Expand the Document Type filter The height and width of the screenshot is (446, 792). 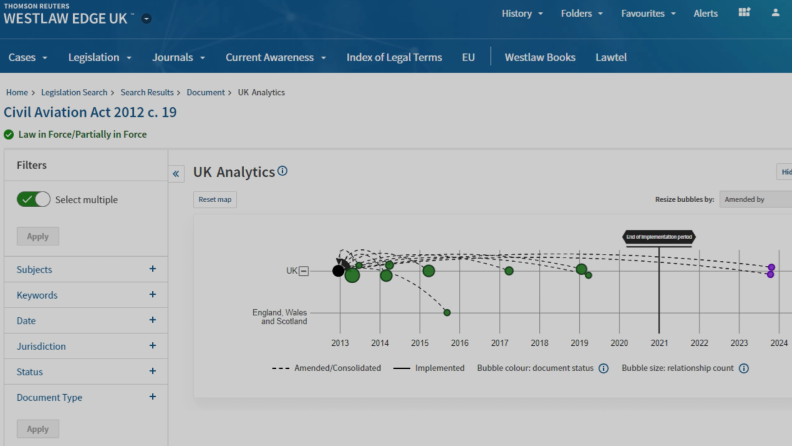click(x=152, y=397)
